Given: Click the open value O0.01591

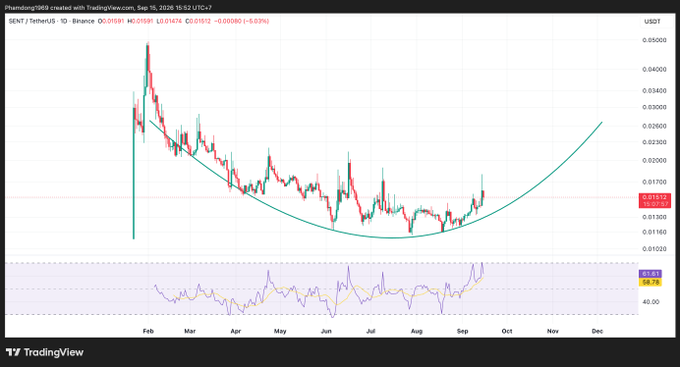Looking at the screenshot, I should (111, 21).
